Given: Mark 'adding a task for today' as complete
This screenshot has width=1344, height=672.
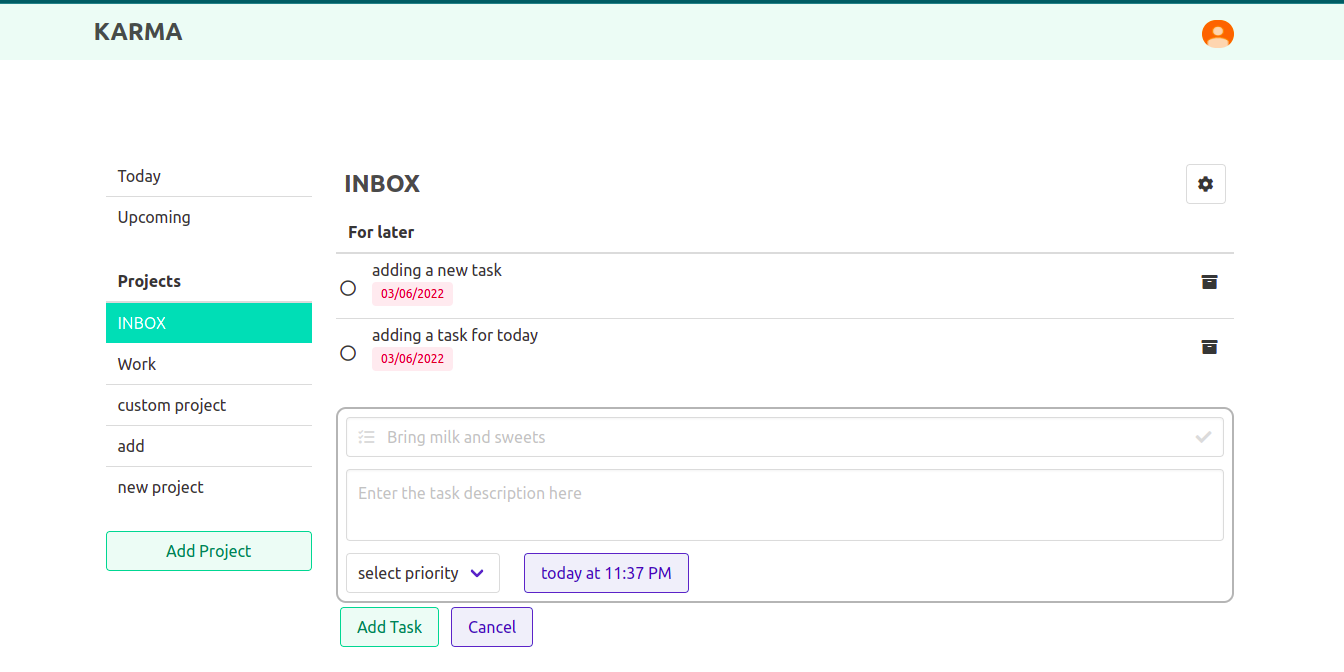Looking at the screenshot, I should [348, 353].
